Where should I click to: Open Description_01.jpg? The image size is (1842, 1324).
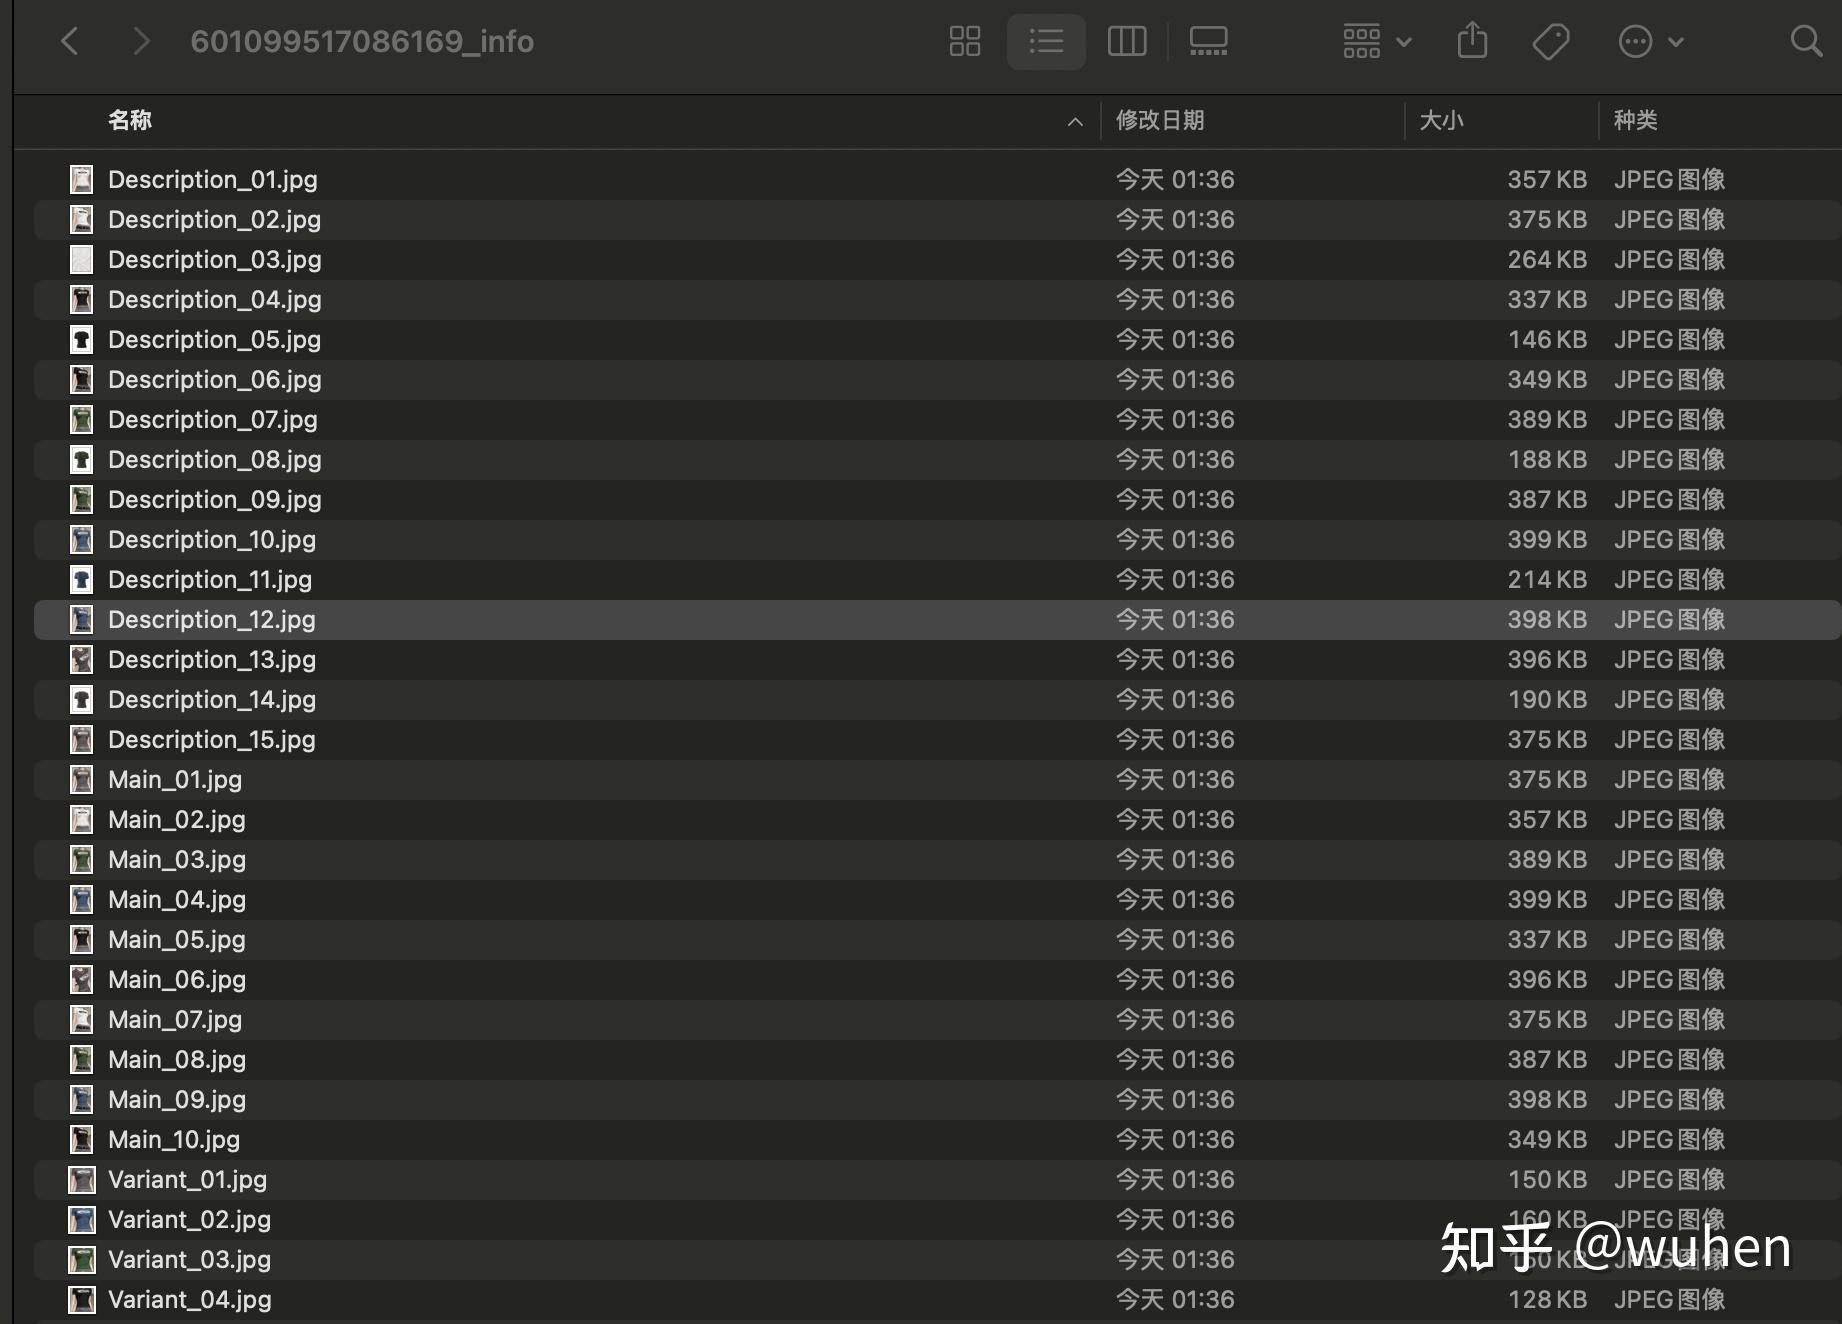click(212, 179)
